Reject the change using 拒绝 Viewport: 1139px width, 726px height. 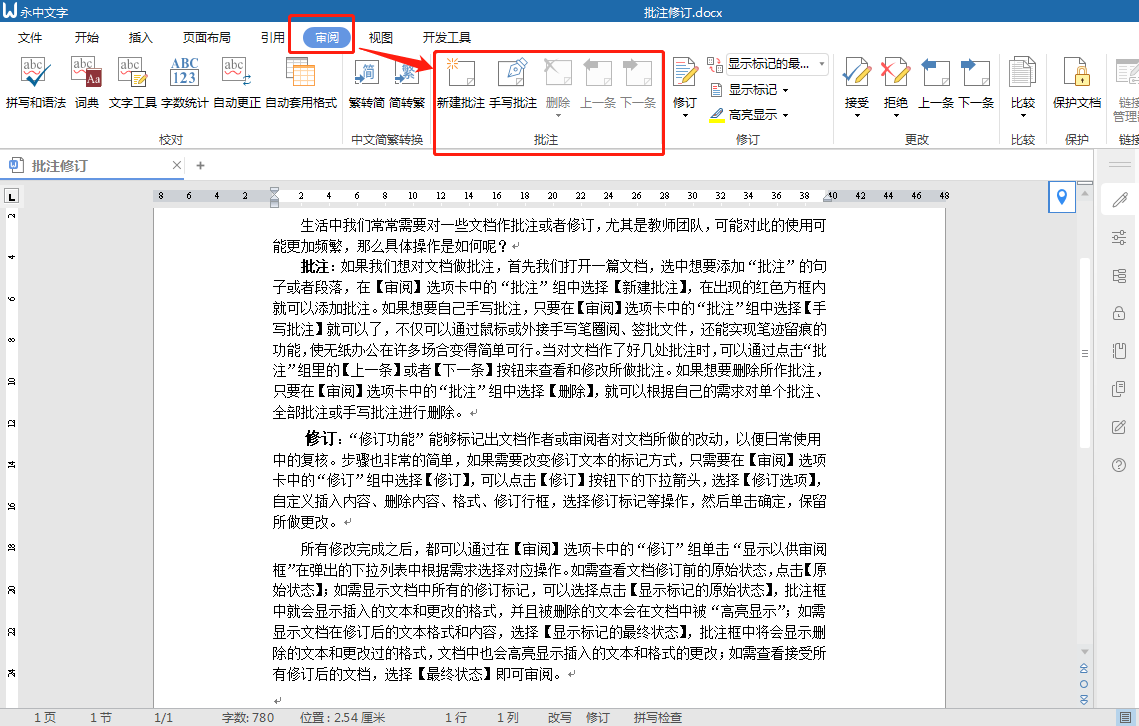(895, 85)
